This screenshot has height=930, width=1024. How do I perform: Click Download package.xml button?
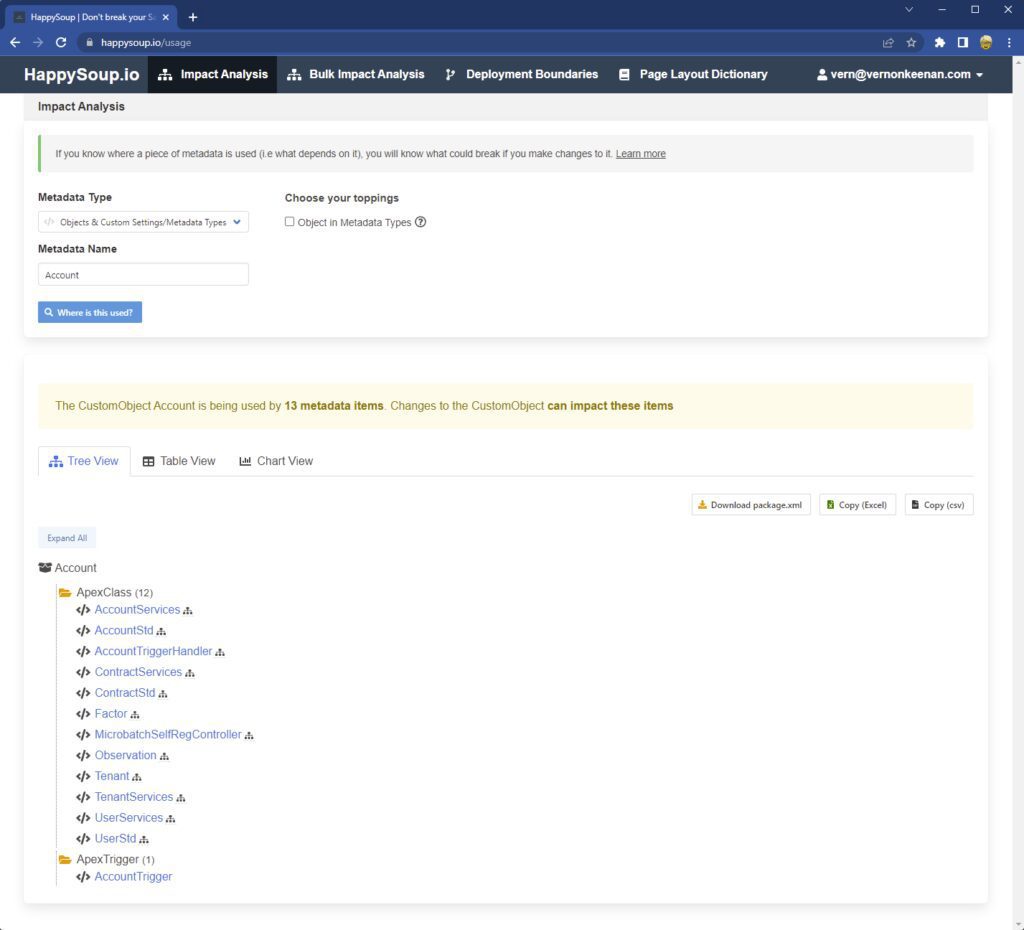point(751,505)
